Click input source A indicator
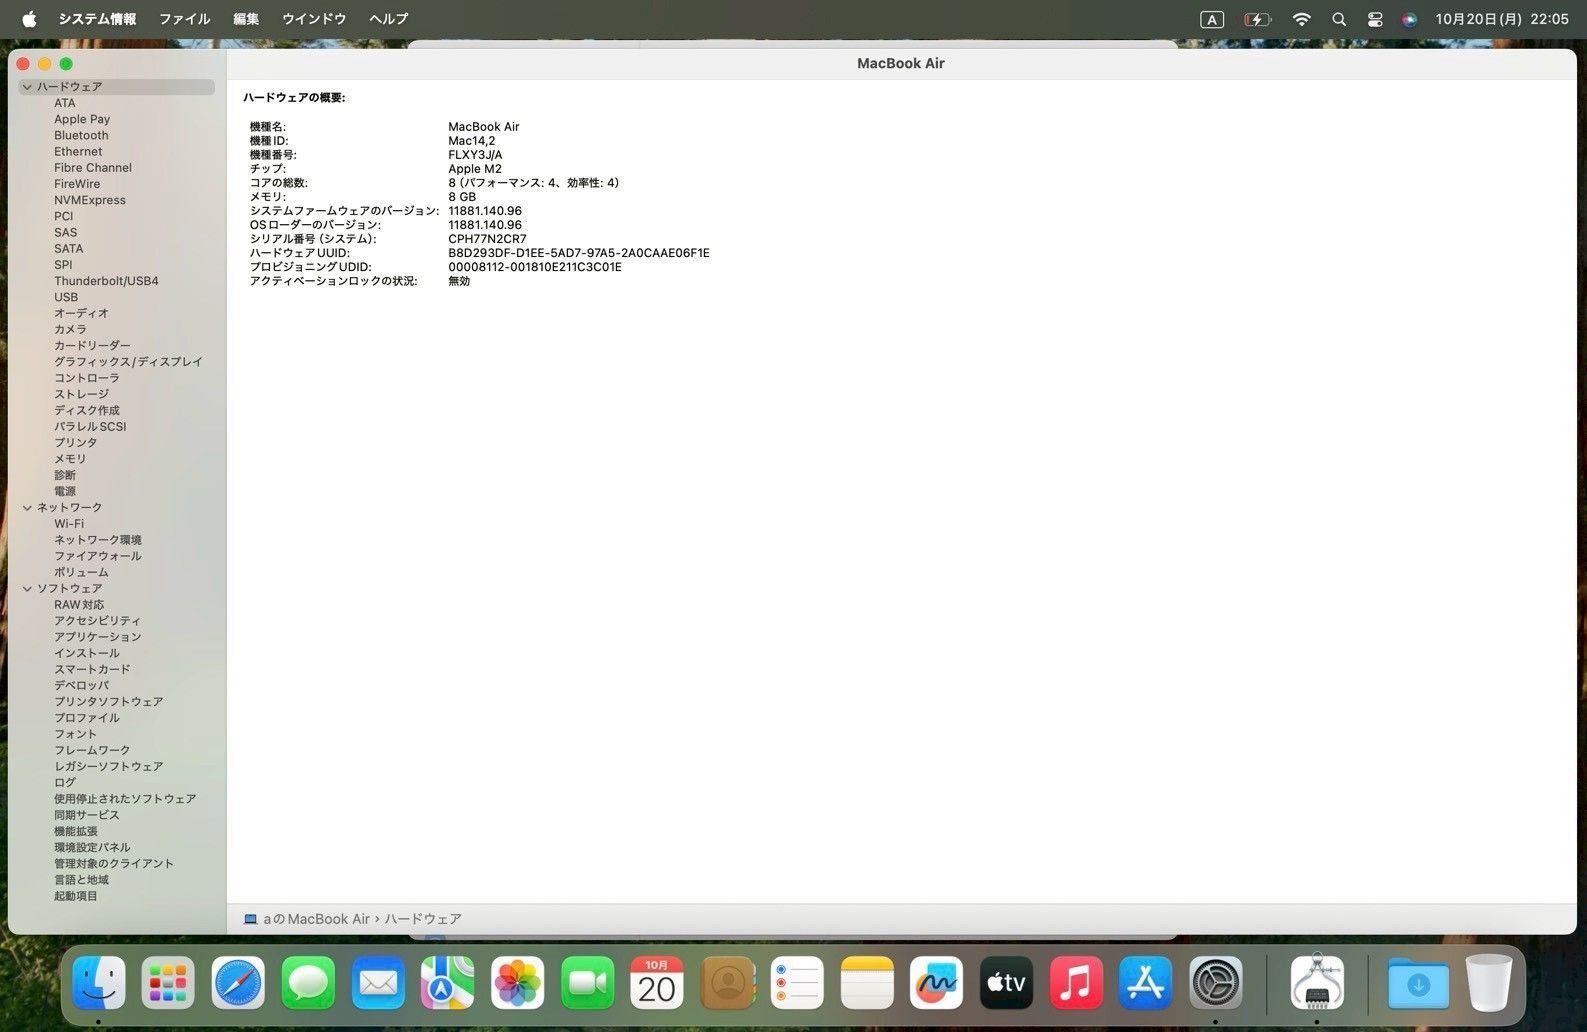 click(1212, 19)
